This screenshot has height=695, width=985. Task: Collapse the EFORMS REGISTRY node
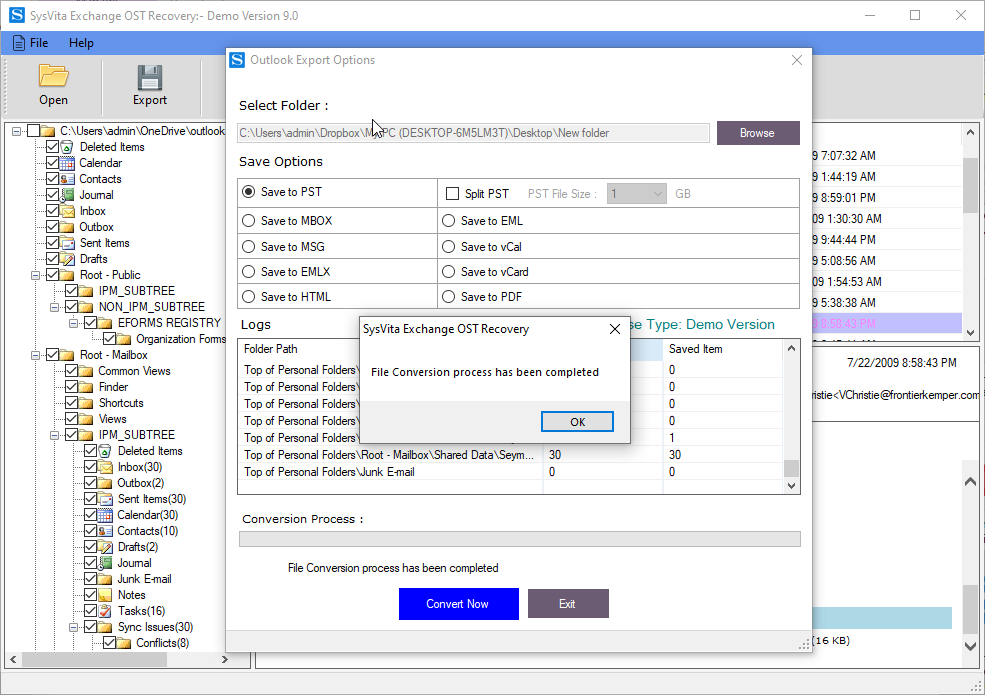(x=73, y=323)
